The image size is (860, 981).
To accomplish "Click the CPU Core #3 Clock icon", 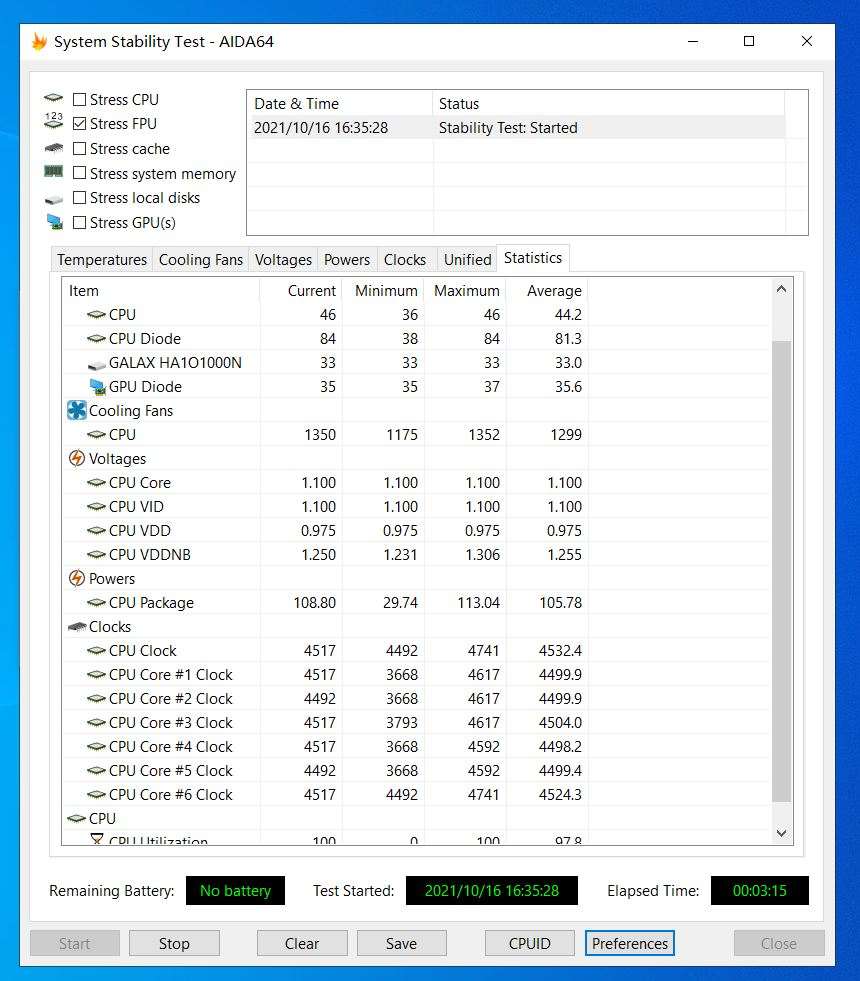I will 96,723.
